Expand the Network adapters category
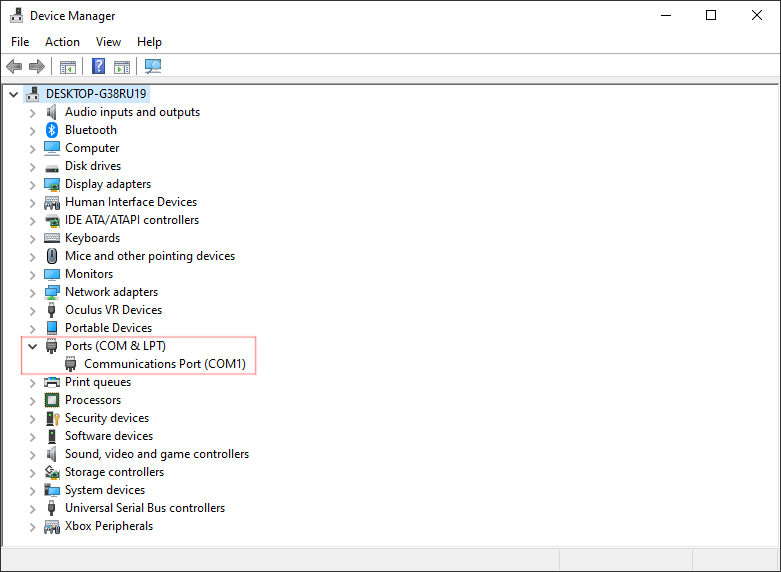Viewport: 781px width, 572px height. coord(33,293)
